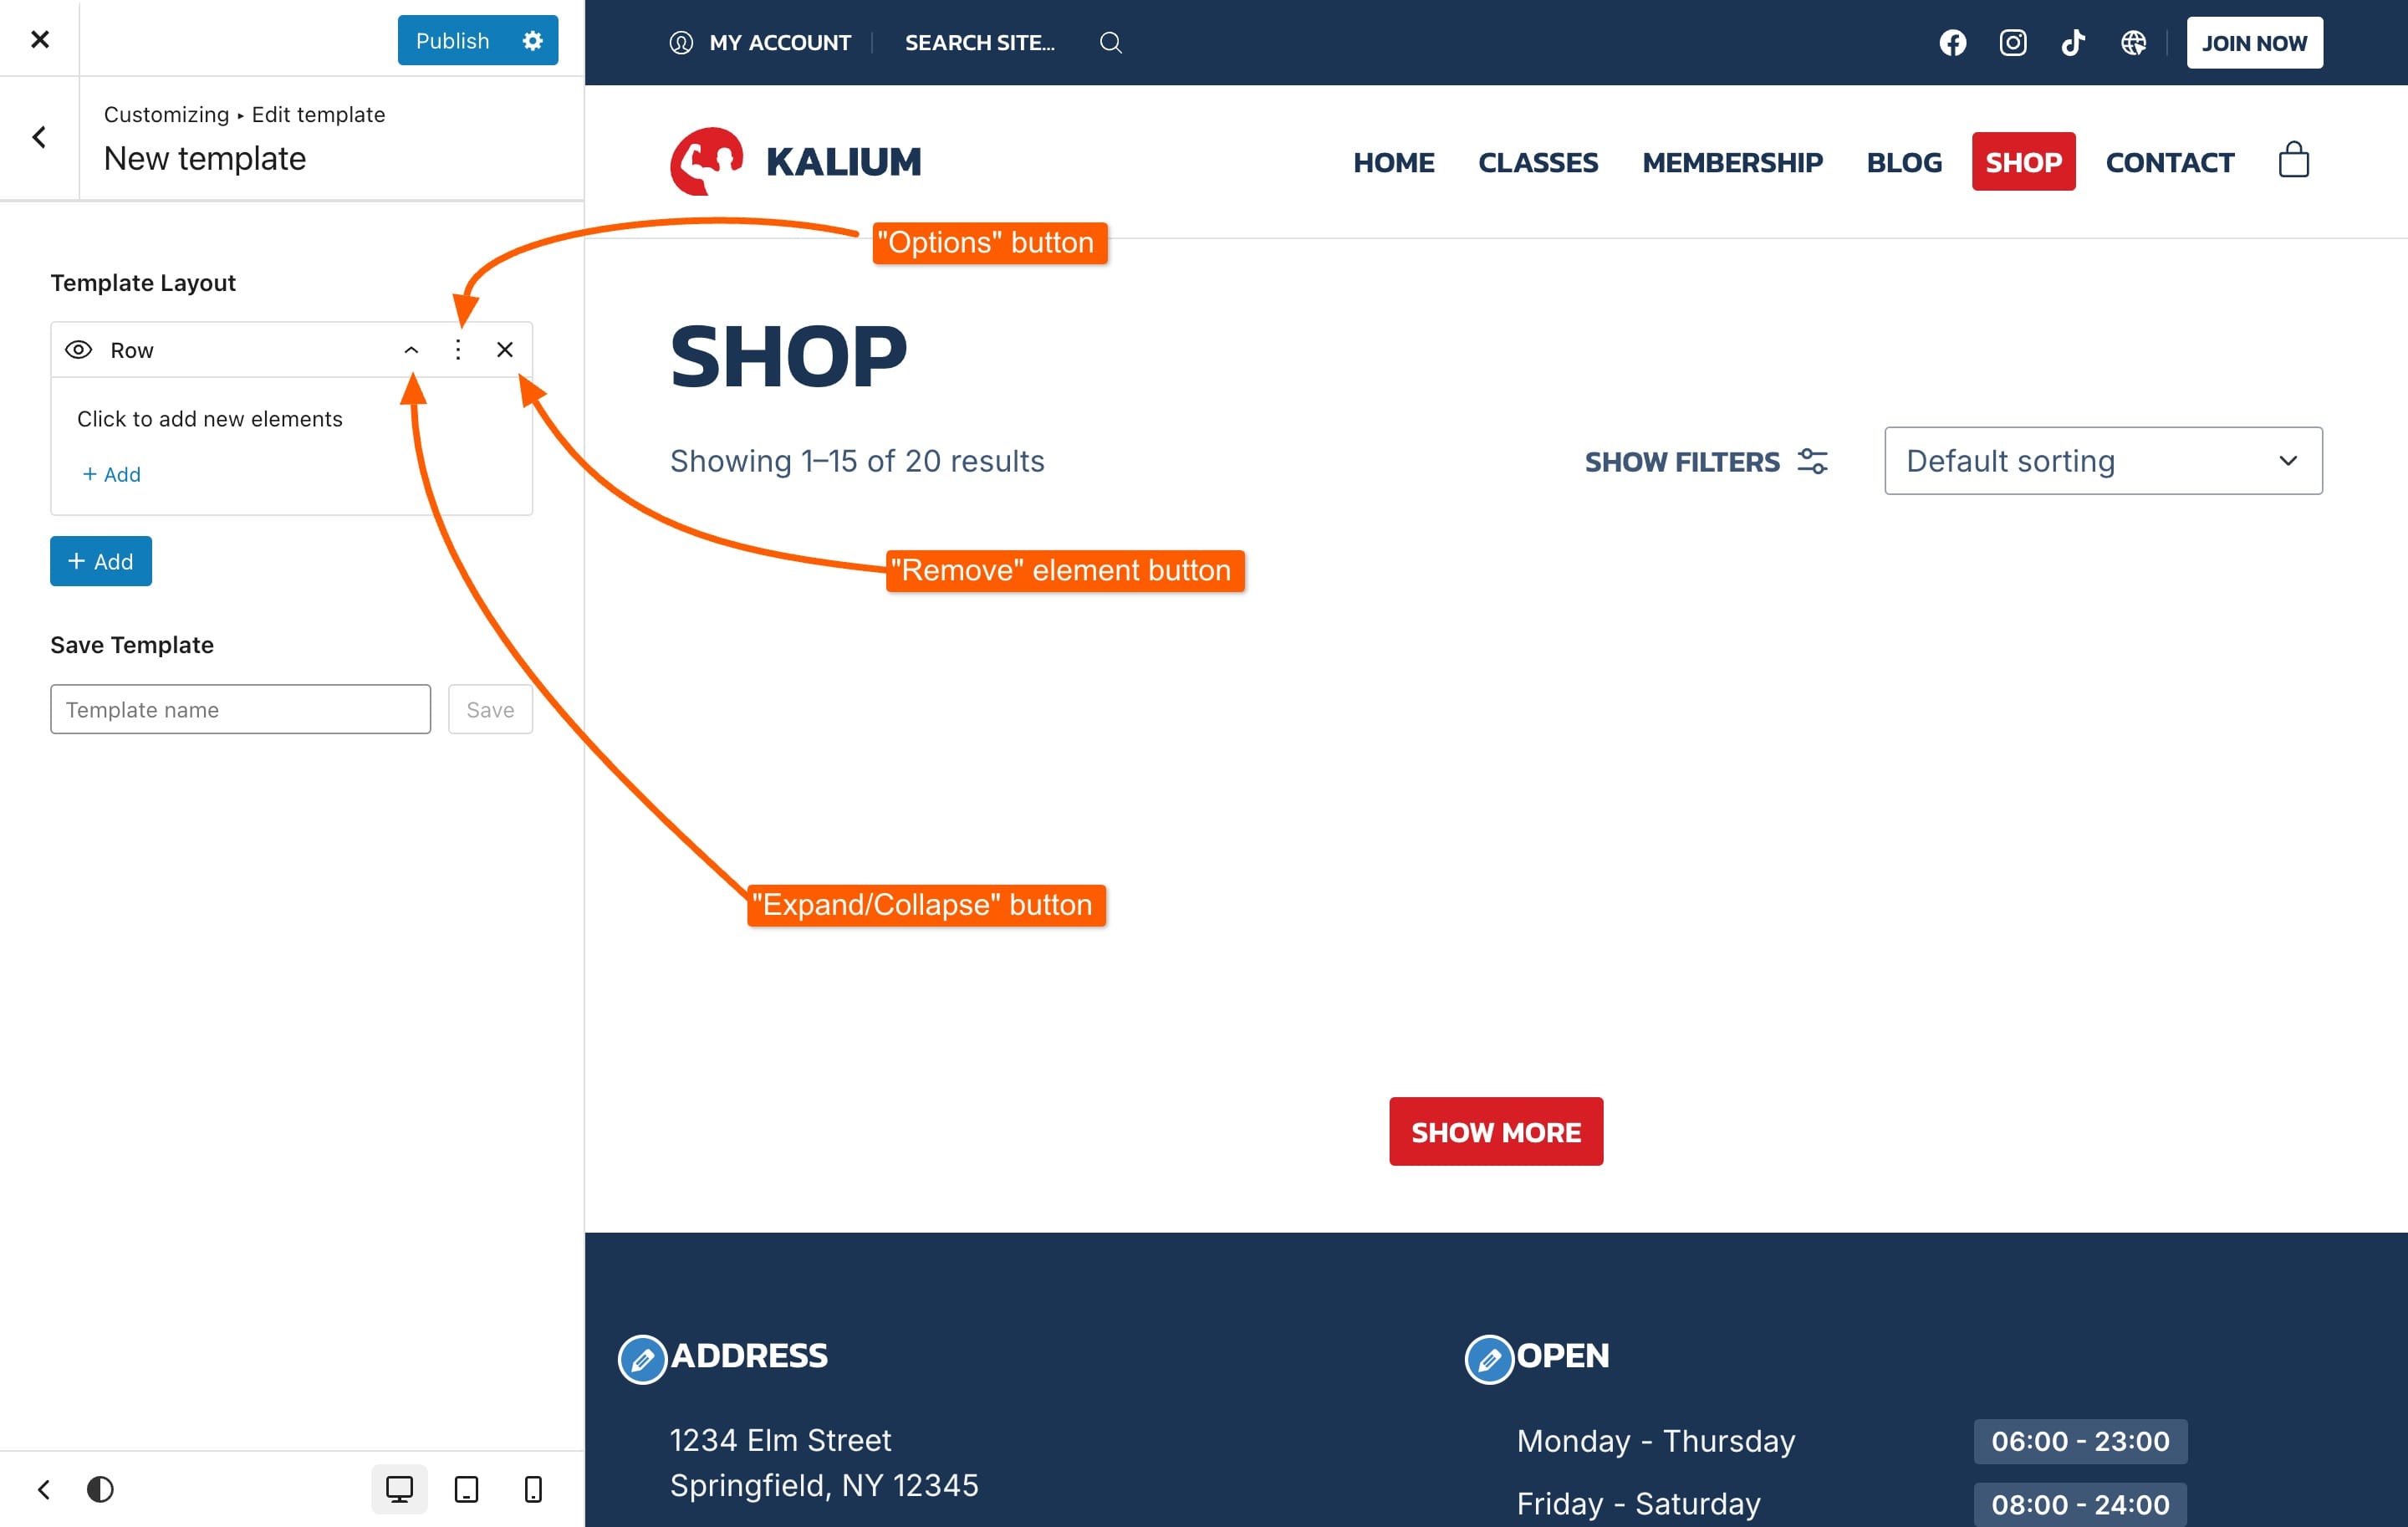This screenshot has height=1527, width=2408.
Task: Click the site search magnifier icon
Action: 1110,43
